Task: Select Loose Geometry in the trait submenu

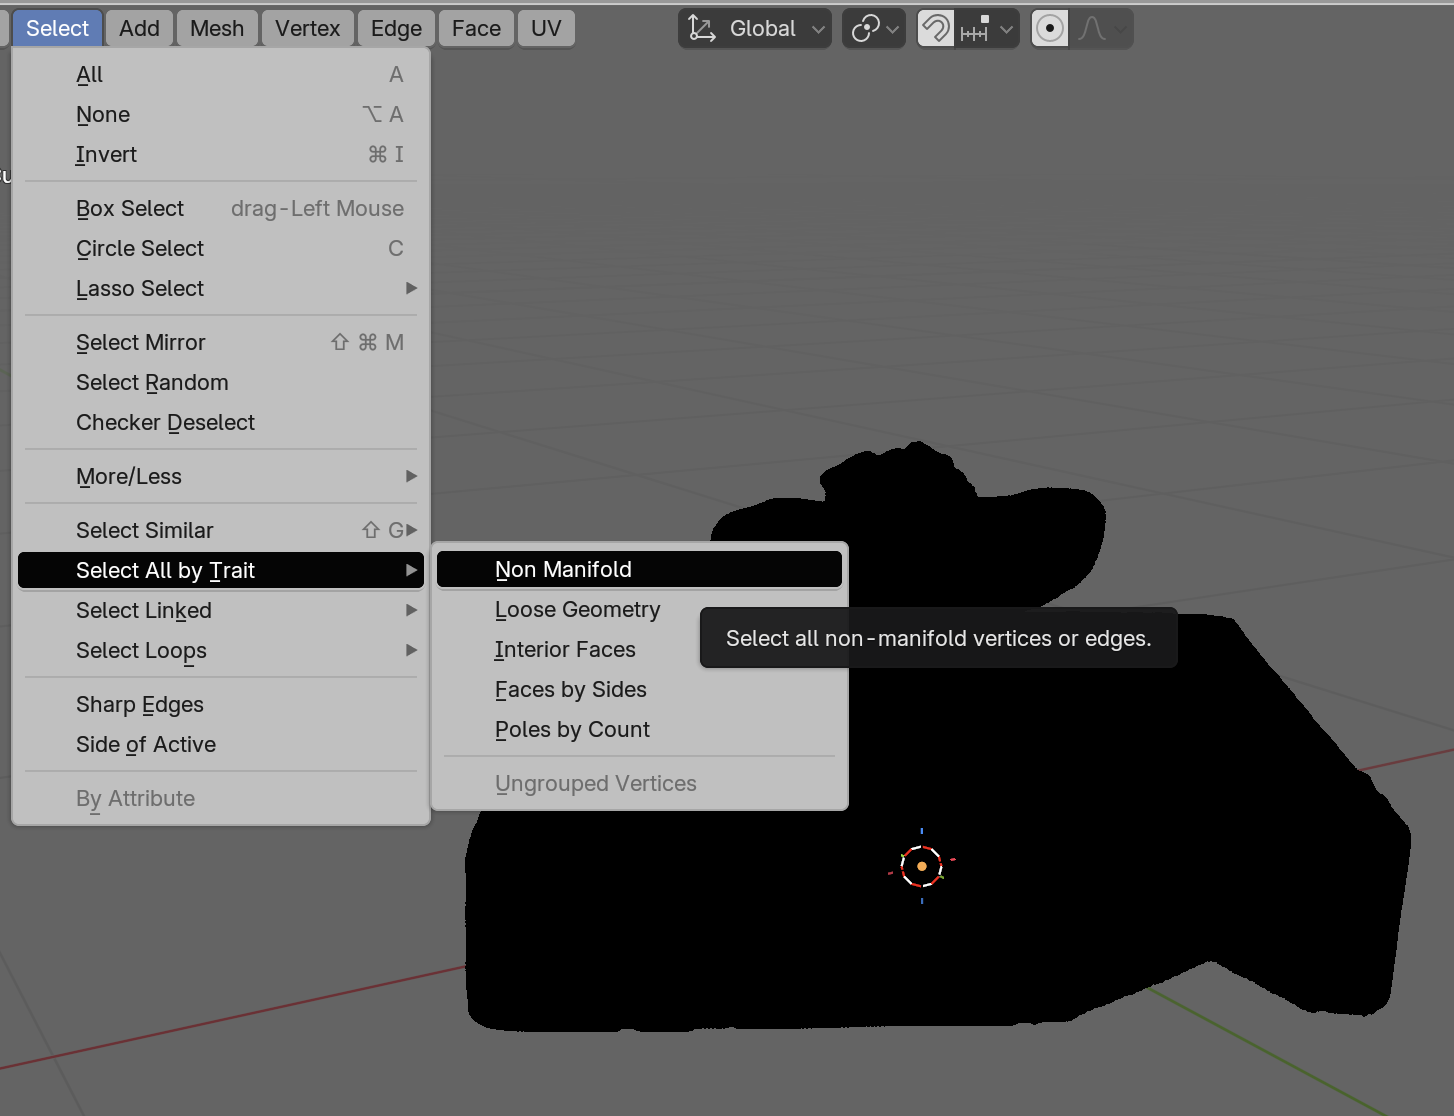Action: coord(577,609)
